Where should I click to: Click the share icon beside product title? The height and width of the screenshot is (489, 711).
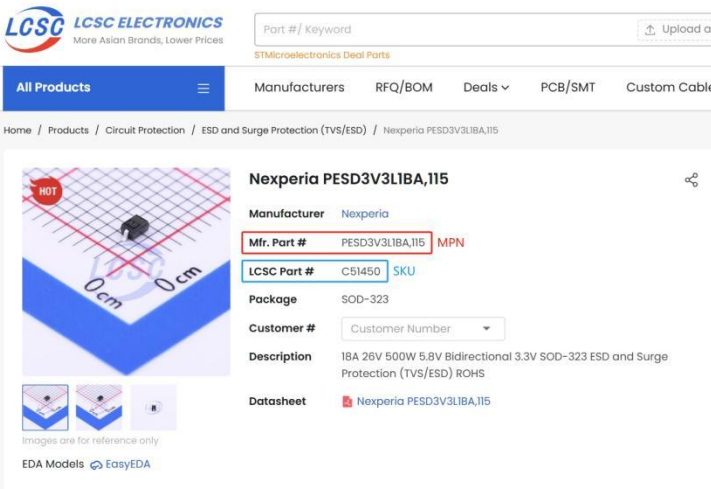click(691, 180)
